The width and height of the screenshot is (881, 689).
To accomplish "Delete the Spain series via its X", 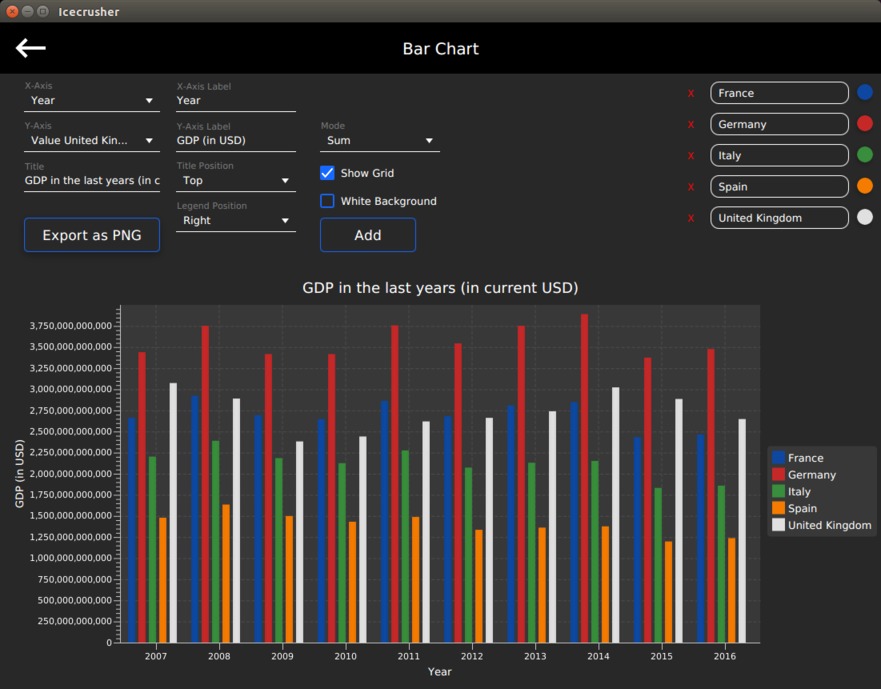I will tap(691, 187).
